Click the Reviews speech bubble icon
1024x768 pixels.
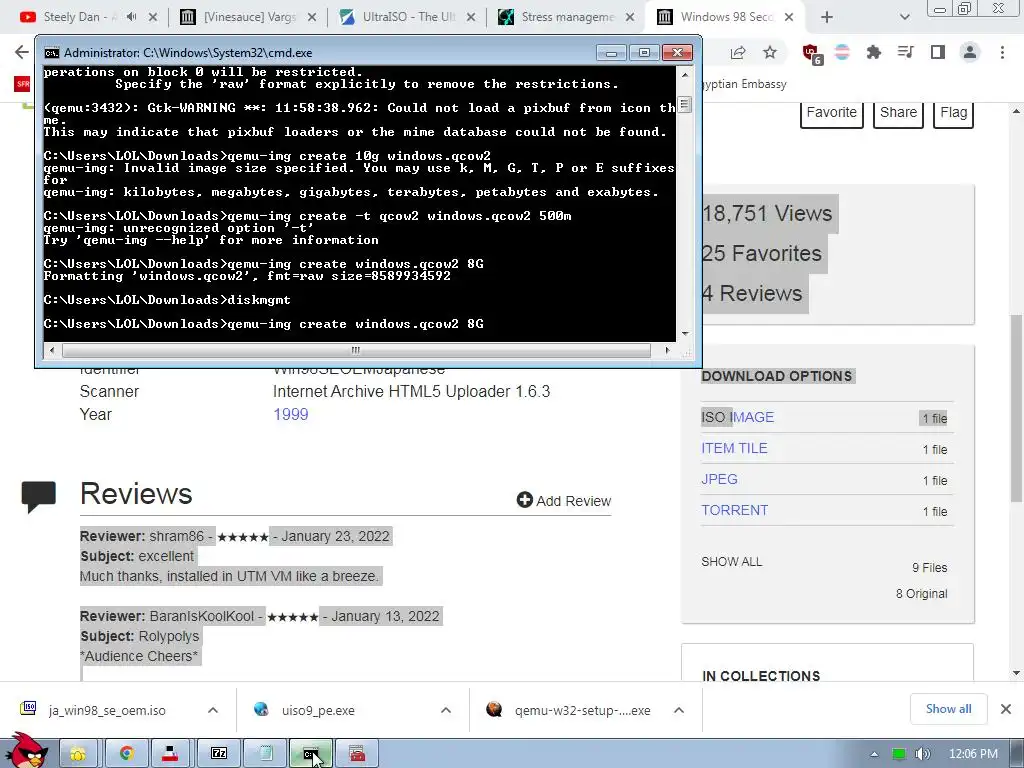(39, 496)
